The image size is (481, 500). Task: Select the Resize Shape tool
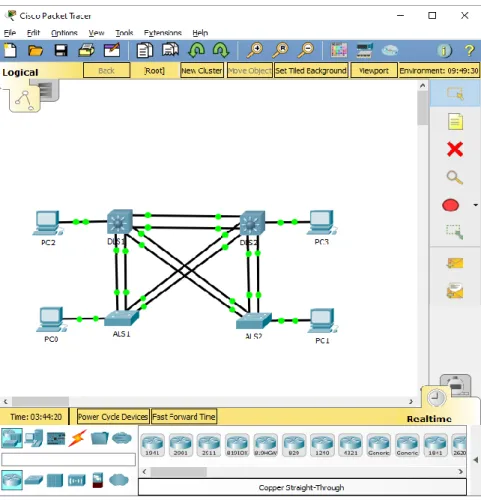pos(455,232)
